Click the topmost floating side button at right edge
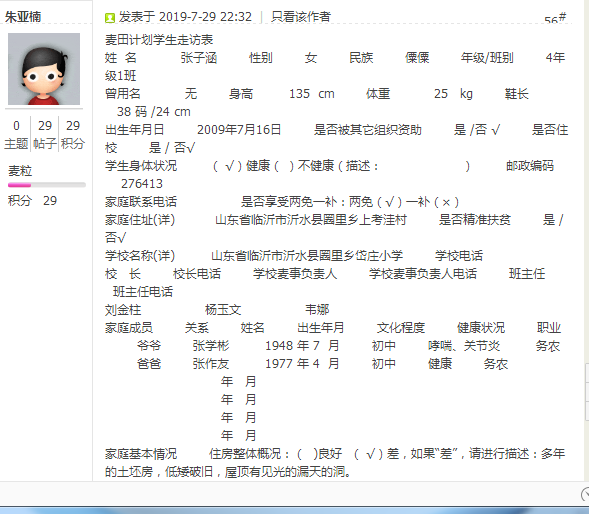This screenshot has width=589, height=514. 587,373
